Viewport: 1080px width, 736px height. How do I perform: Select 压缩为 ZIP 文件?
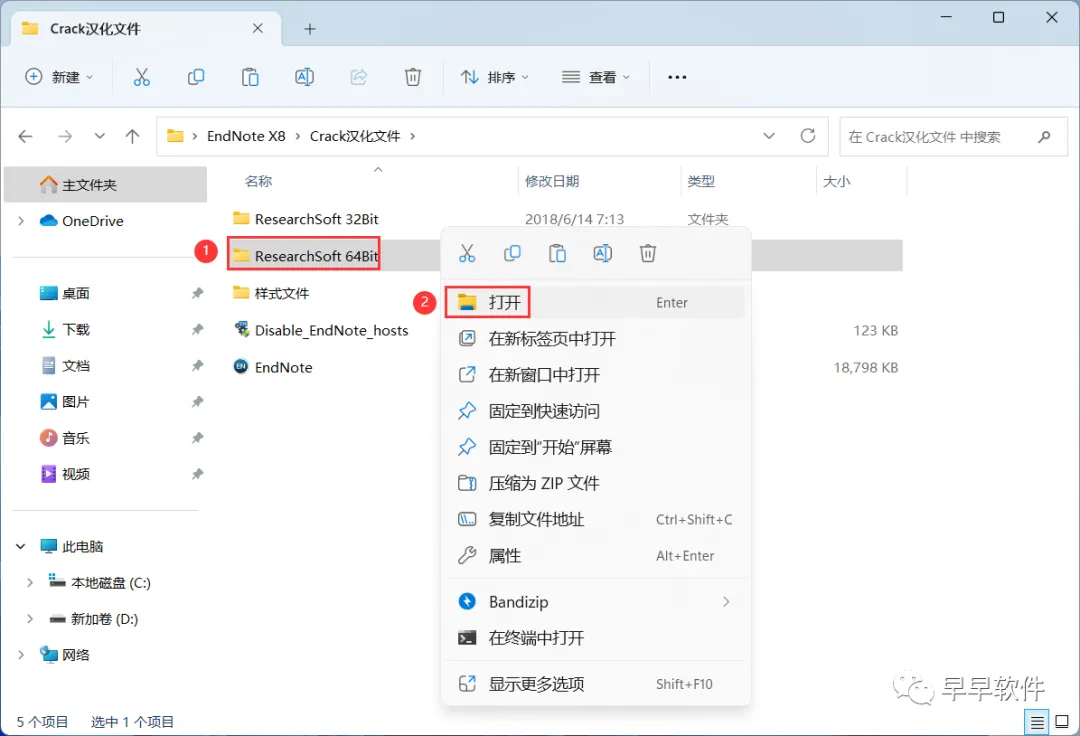pyautogui.click(x=595, y=483)
